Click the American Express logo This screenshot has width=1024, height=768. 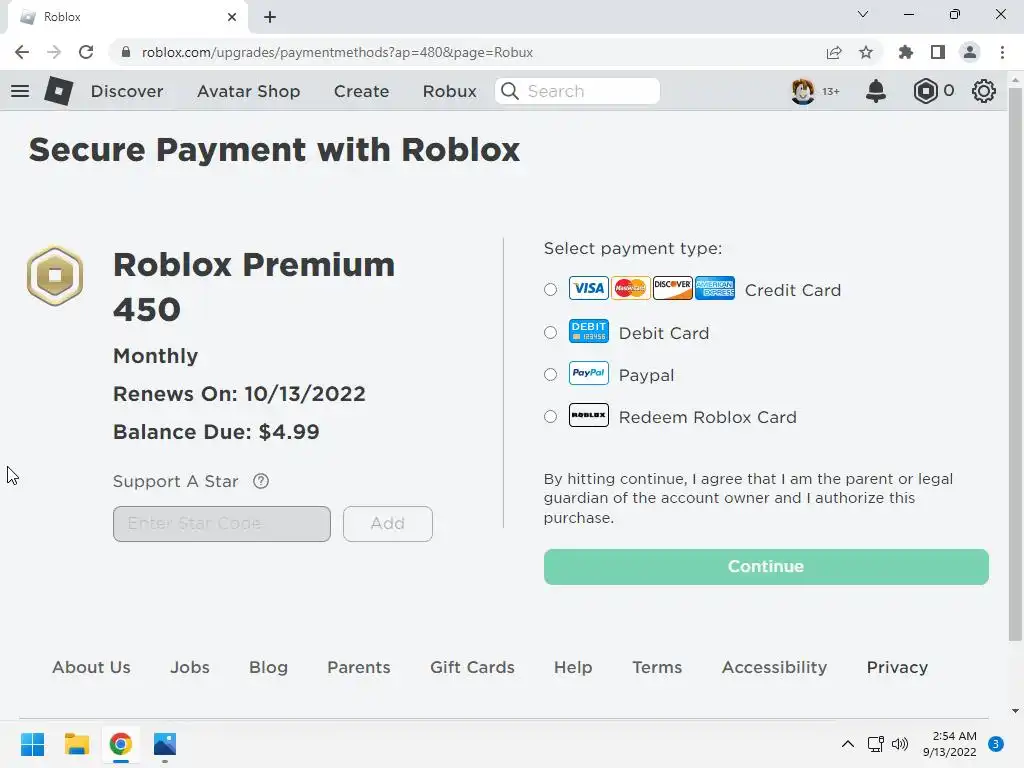click(x=714, y=288)
